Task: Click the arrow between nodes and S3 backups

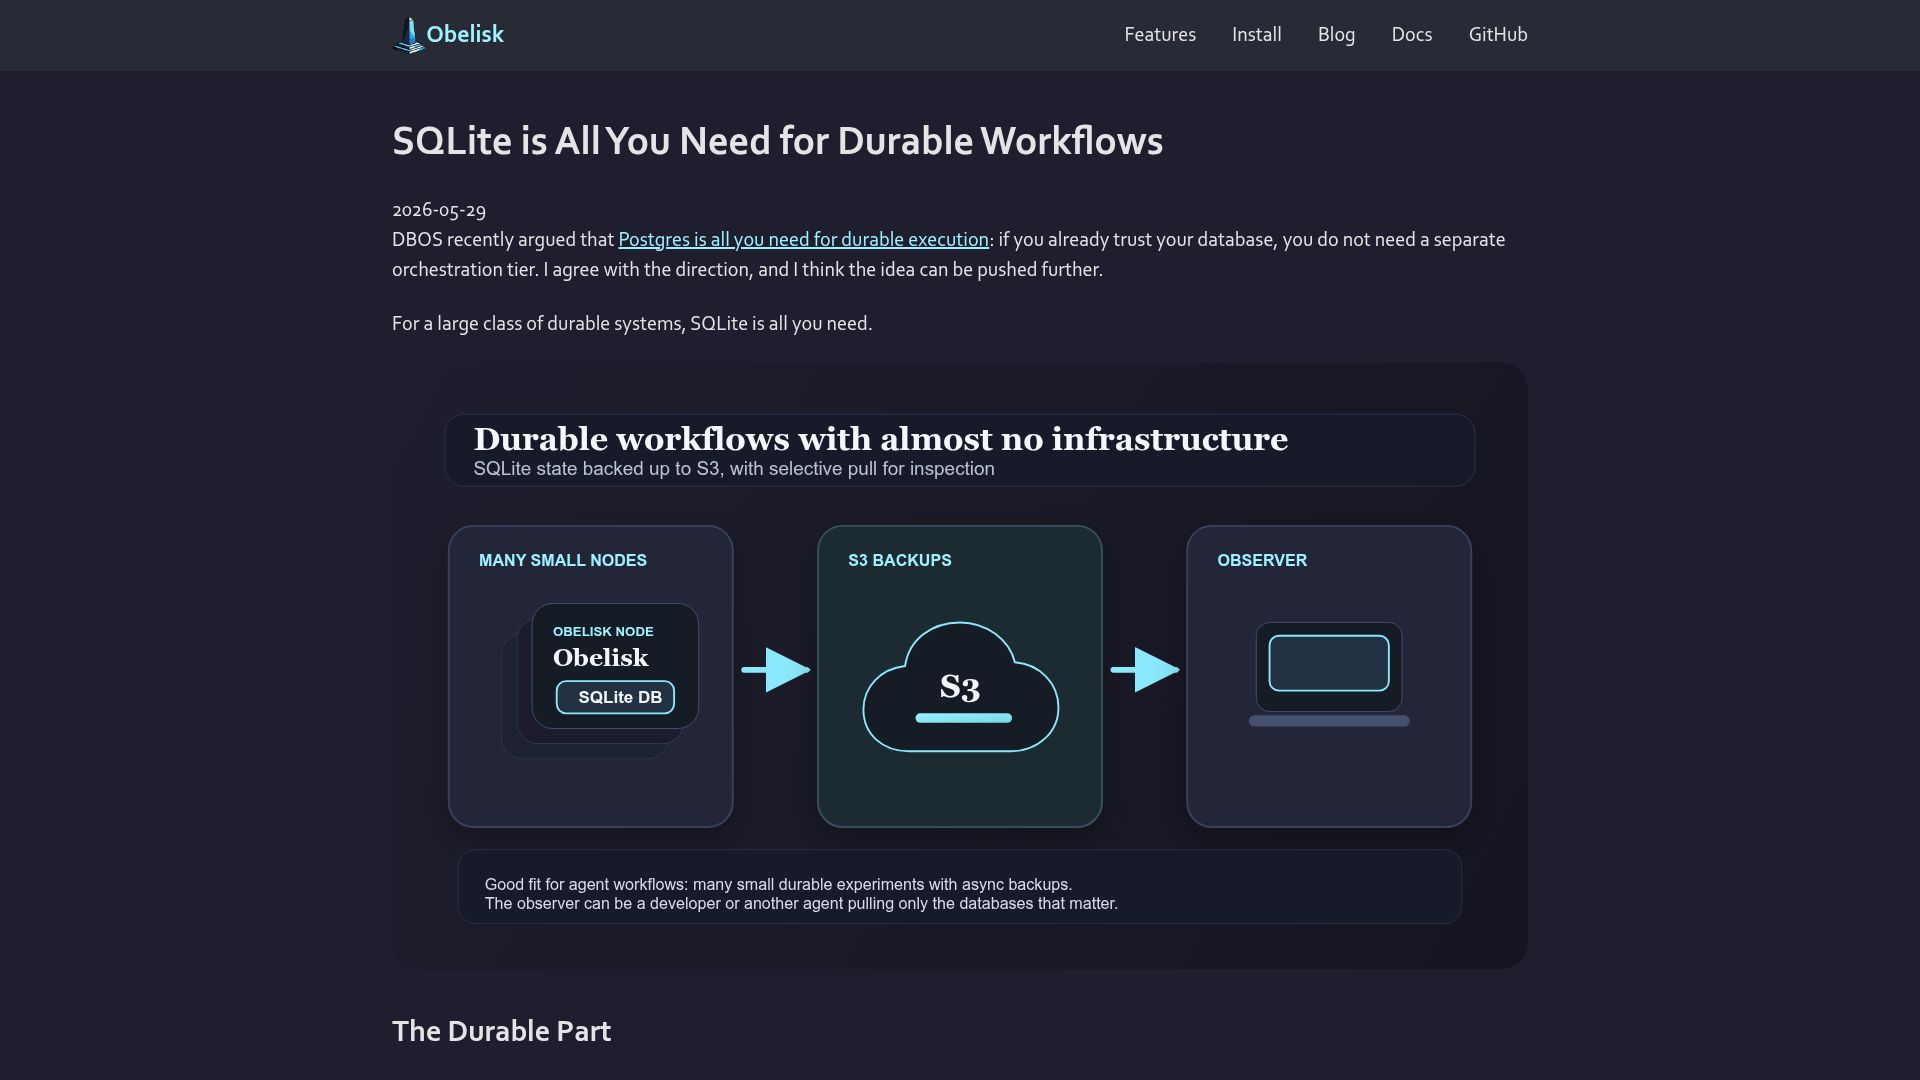Action: coord(776,670)
